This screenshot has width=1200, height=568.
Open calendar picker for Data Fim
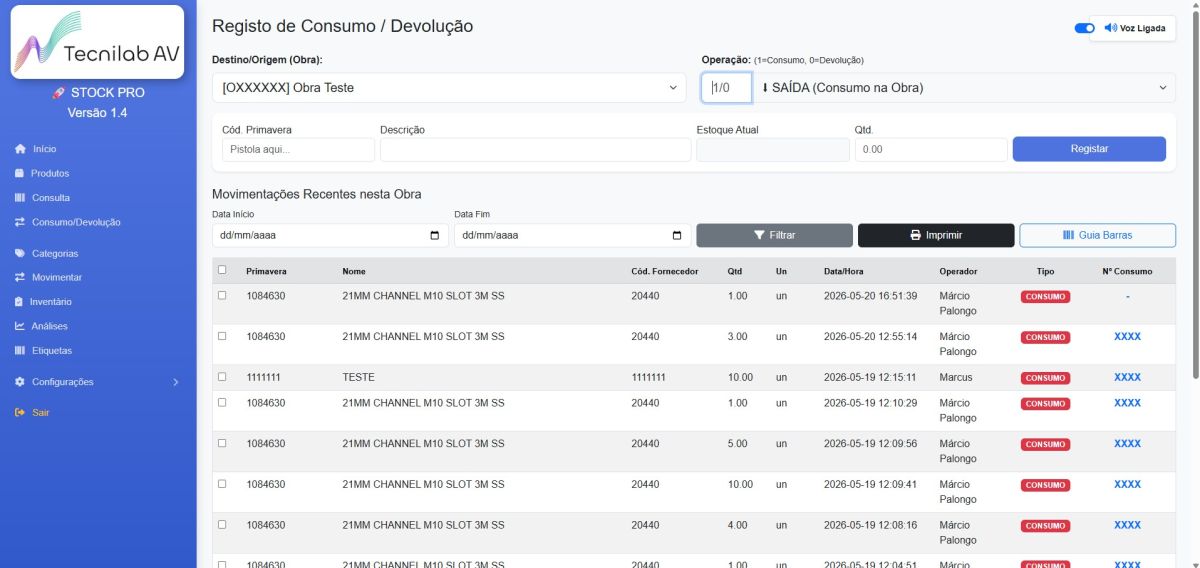(676, 235)
